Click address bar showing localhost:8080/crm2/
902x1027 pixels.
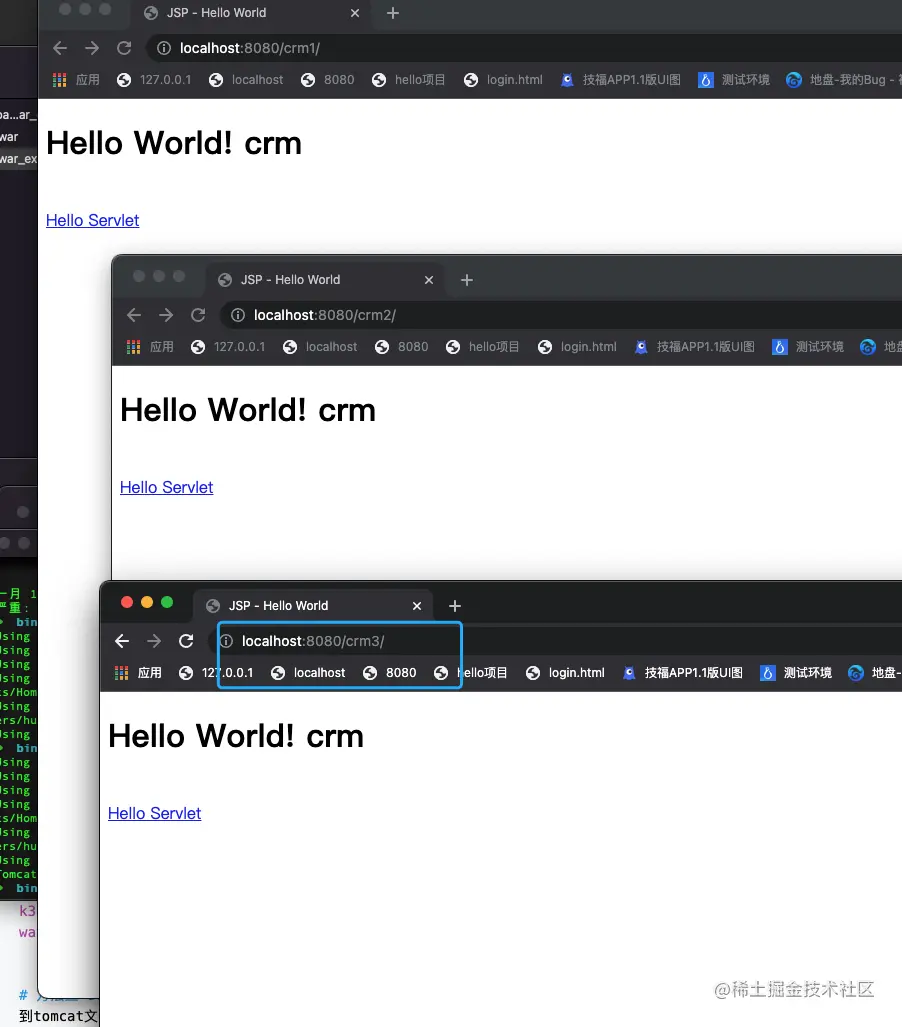[x=561, y=315]
